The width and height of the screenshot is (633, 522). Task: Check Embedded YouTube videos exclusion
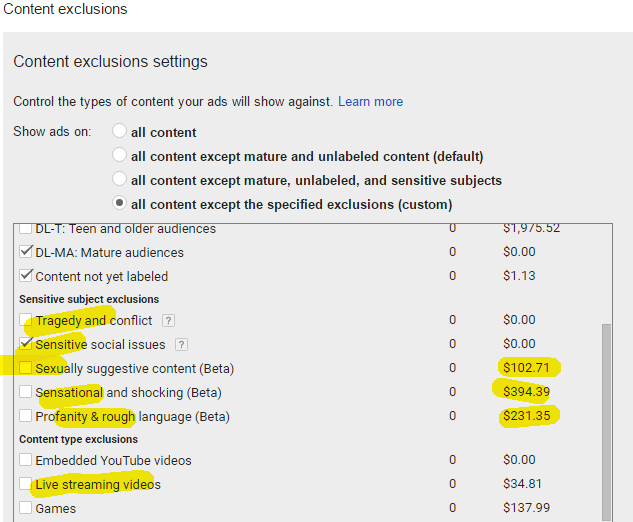pyautogui.click(x=26, y=461)
